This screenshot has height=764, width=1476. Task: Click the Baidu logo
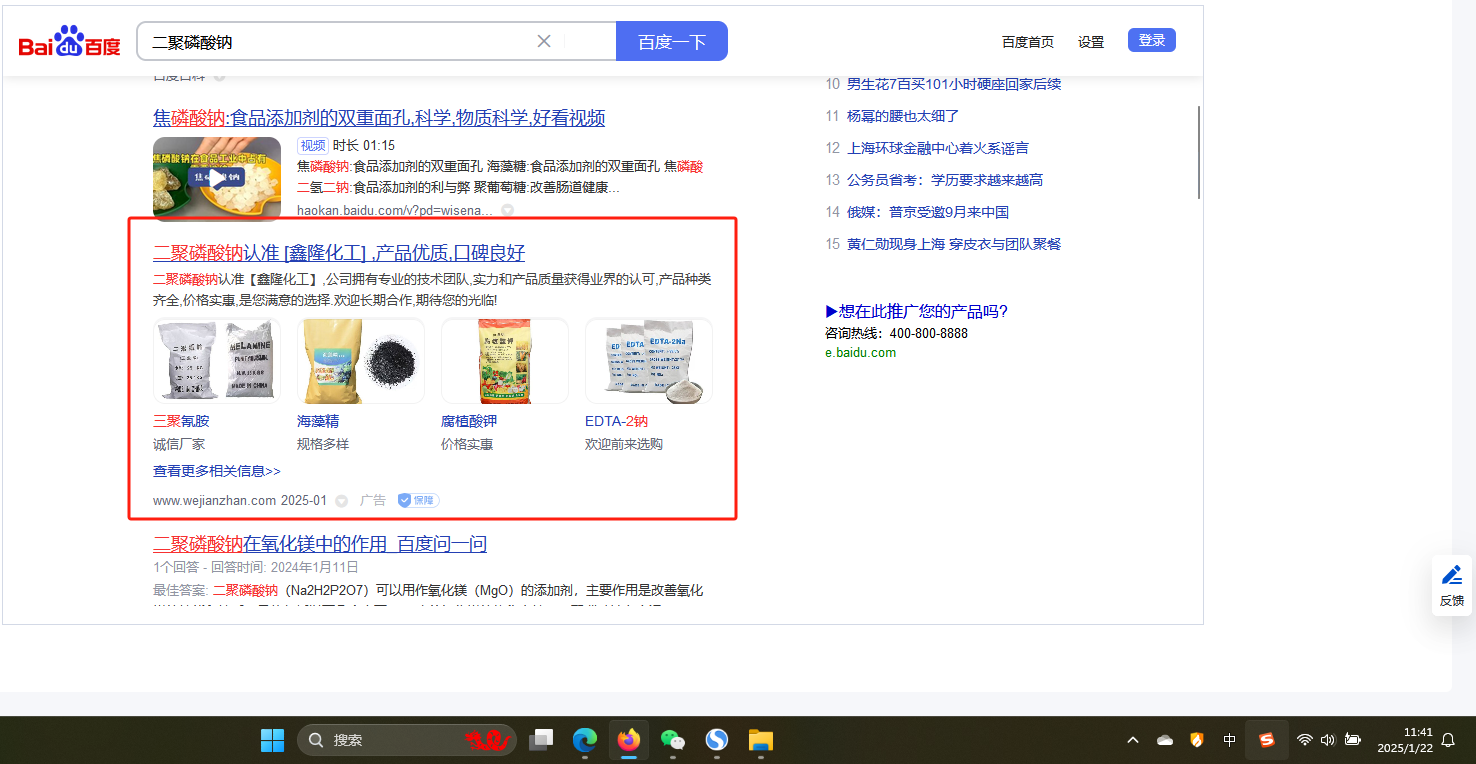(x=69, y=42)
